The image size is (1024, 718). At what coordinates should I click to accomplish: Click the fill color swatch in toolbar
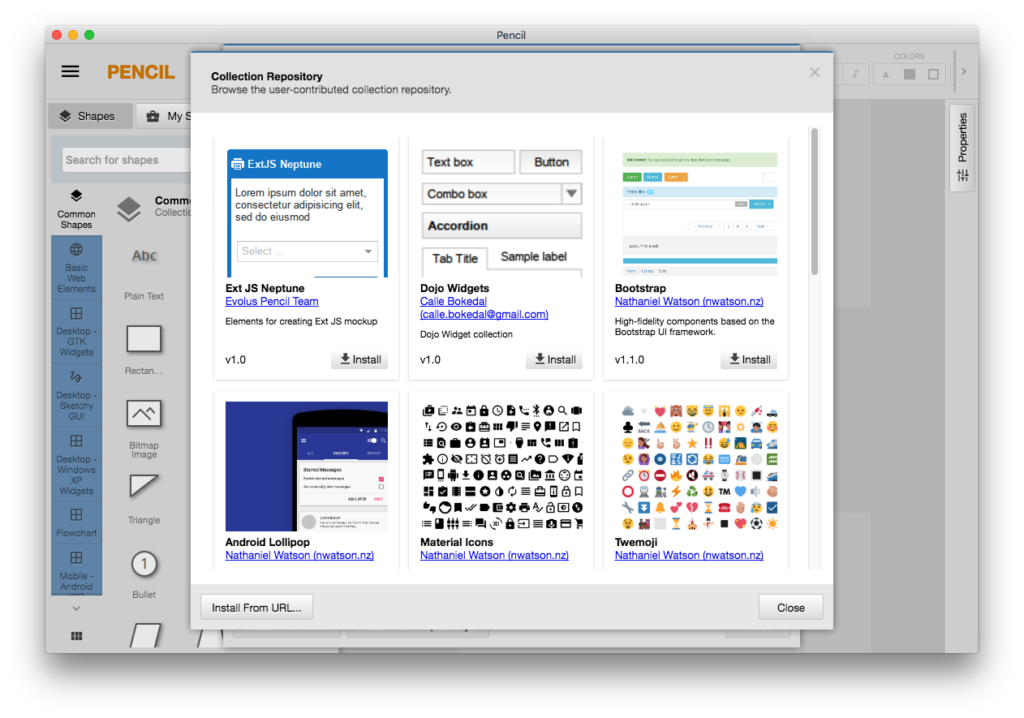(909, 74)
